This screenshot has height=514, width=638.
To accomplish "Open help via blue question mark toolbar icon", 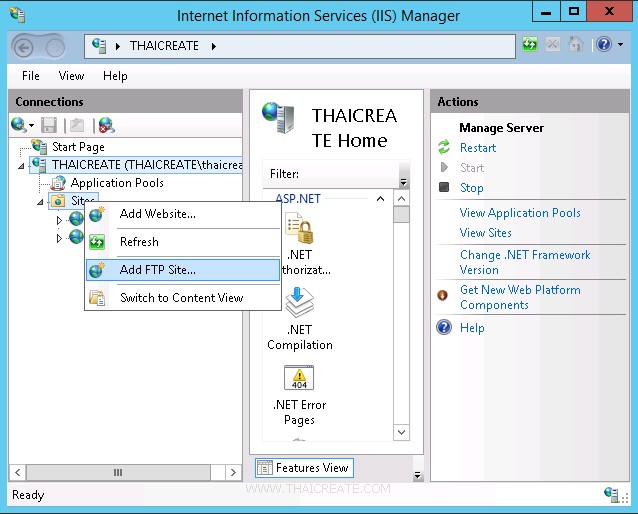I will pos(604,44).
